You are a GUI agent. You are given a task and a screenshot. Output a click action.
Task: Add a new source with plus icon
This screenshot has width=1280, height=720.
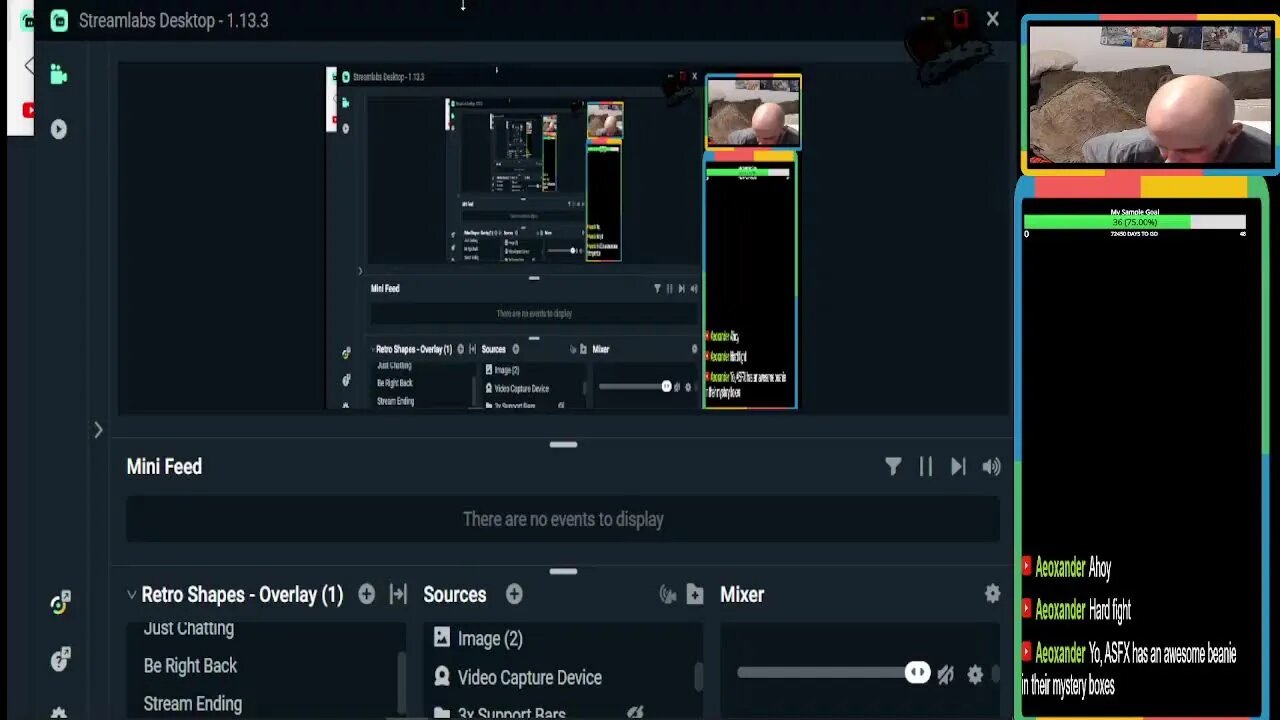tap(514, 594)
